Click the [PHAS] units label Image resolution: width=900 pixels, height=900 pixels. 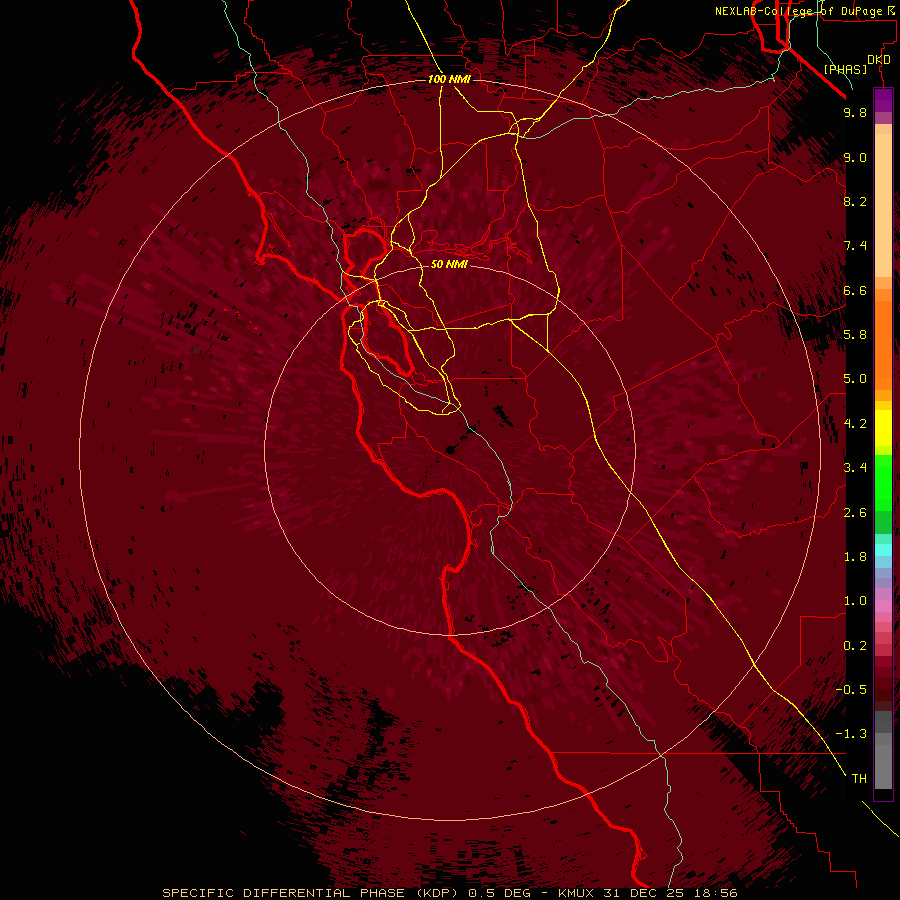coord(845,69)
